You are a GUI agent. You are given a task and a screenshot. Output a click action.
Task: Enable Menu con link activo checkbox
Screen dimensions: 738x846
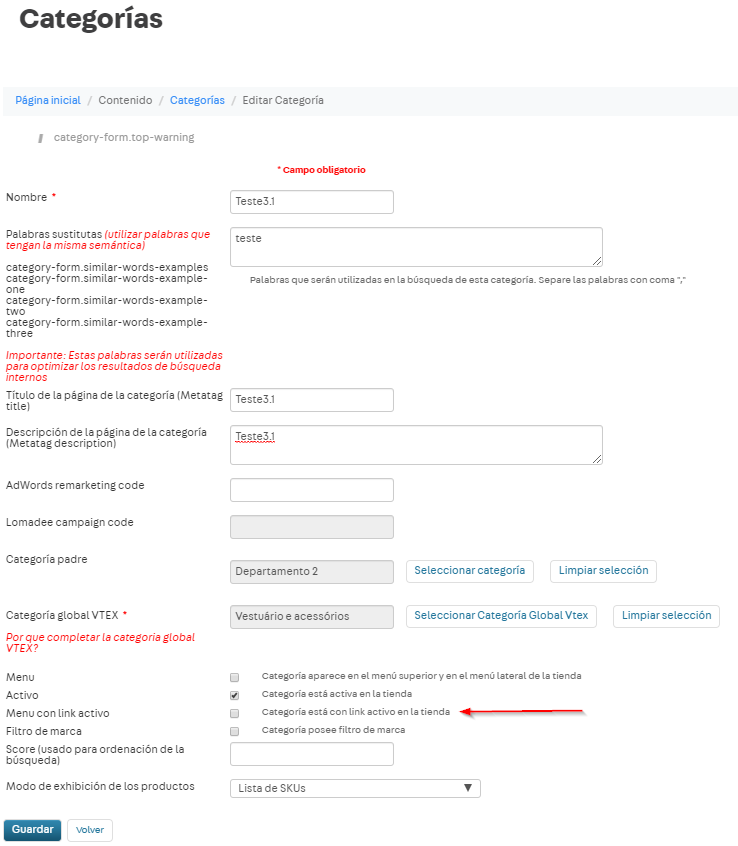(x=234, y=712)
